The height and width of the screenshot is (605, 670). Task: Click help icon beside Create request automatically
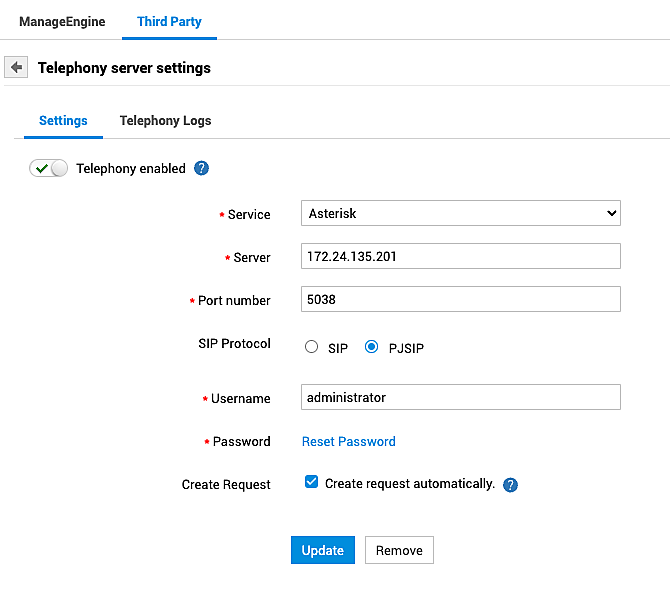510,485
